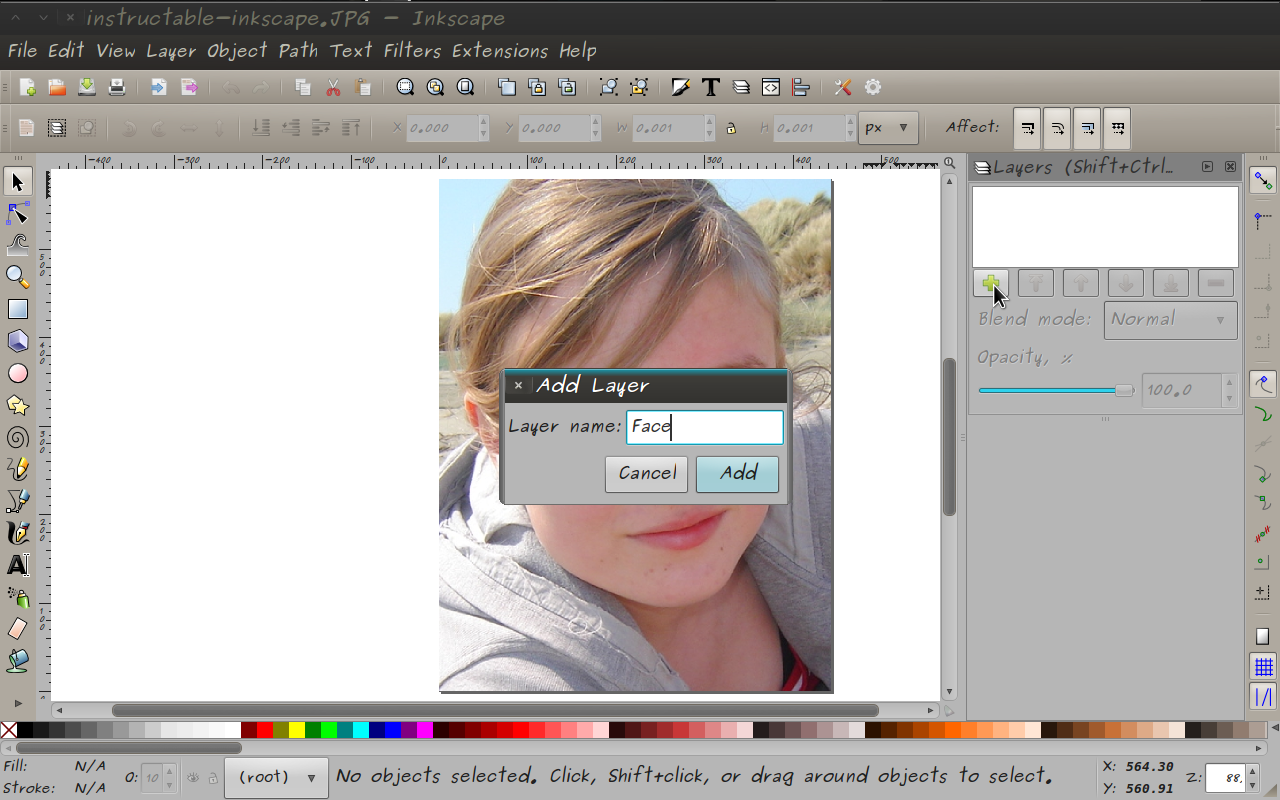Select the Spiral tool
This screenshot has height=800, width=1280.
(17, 437)
